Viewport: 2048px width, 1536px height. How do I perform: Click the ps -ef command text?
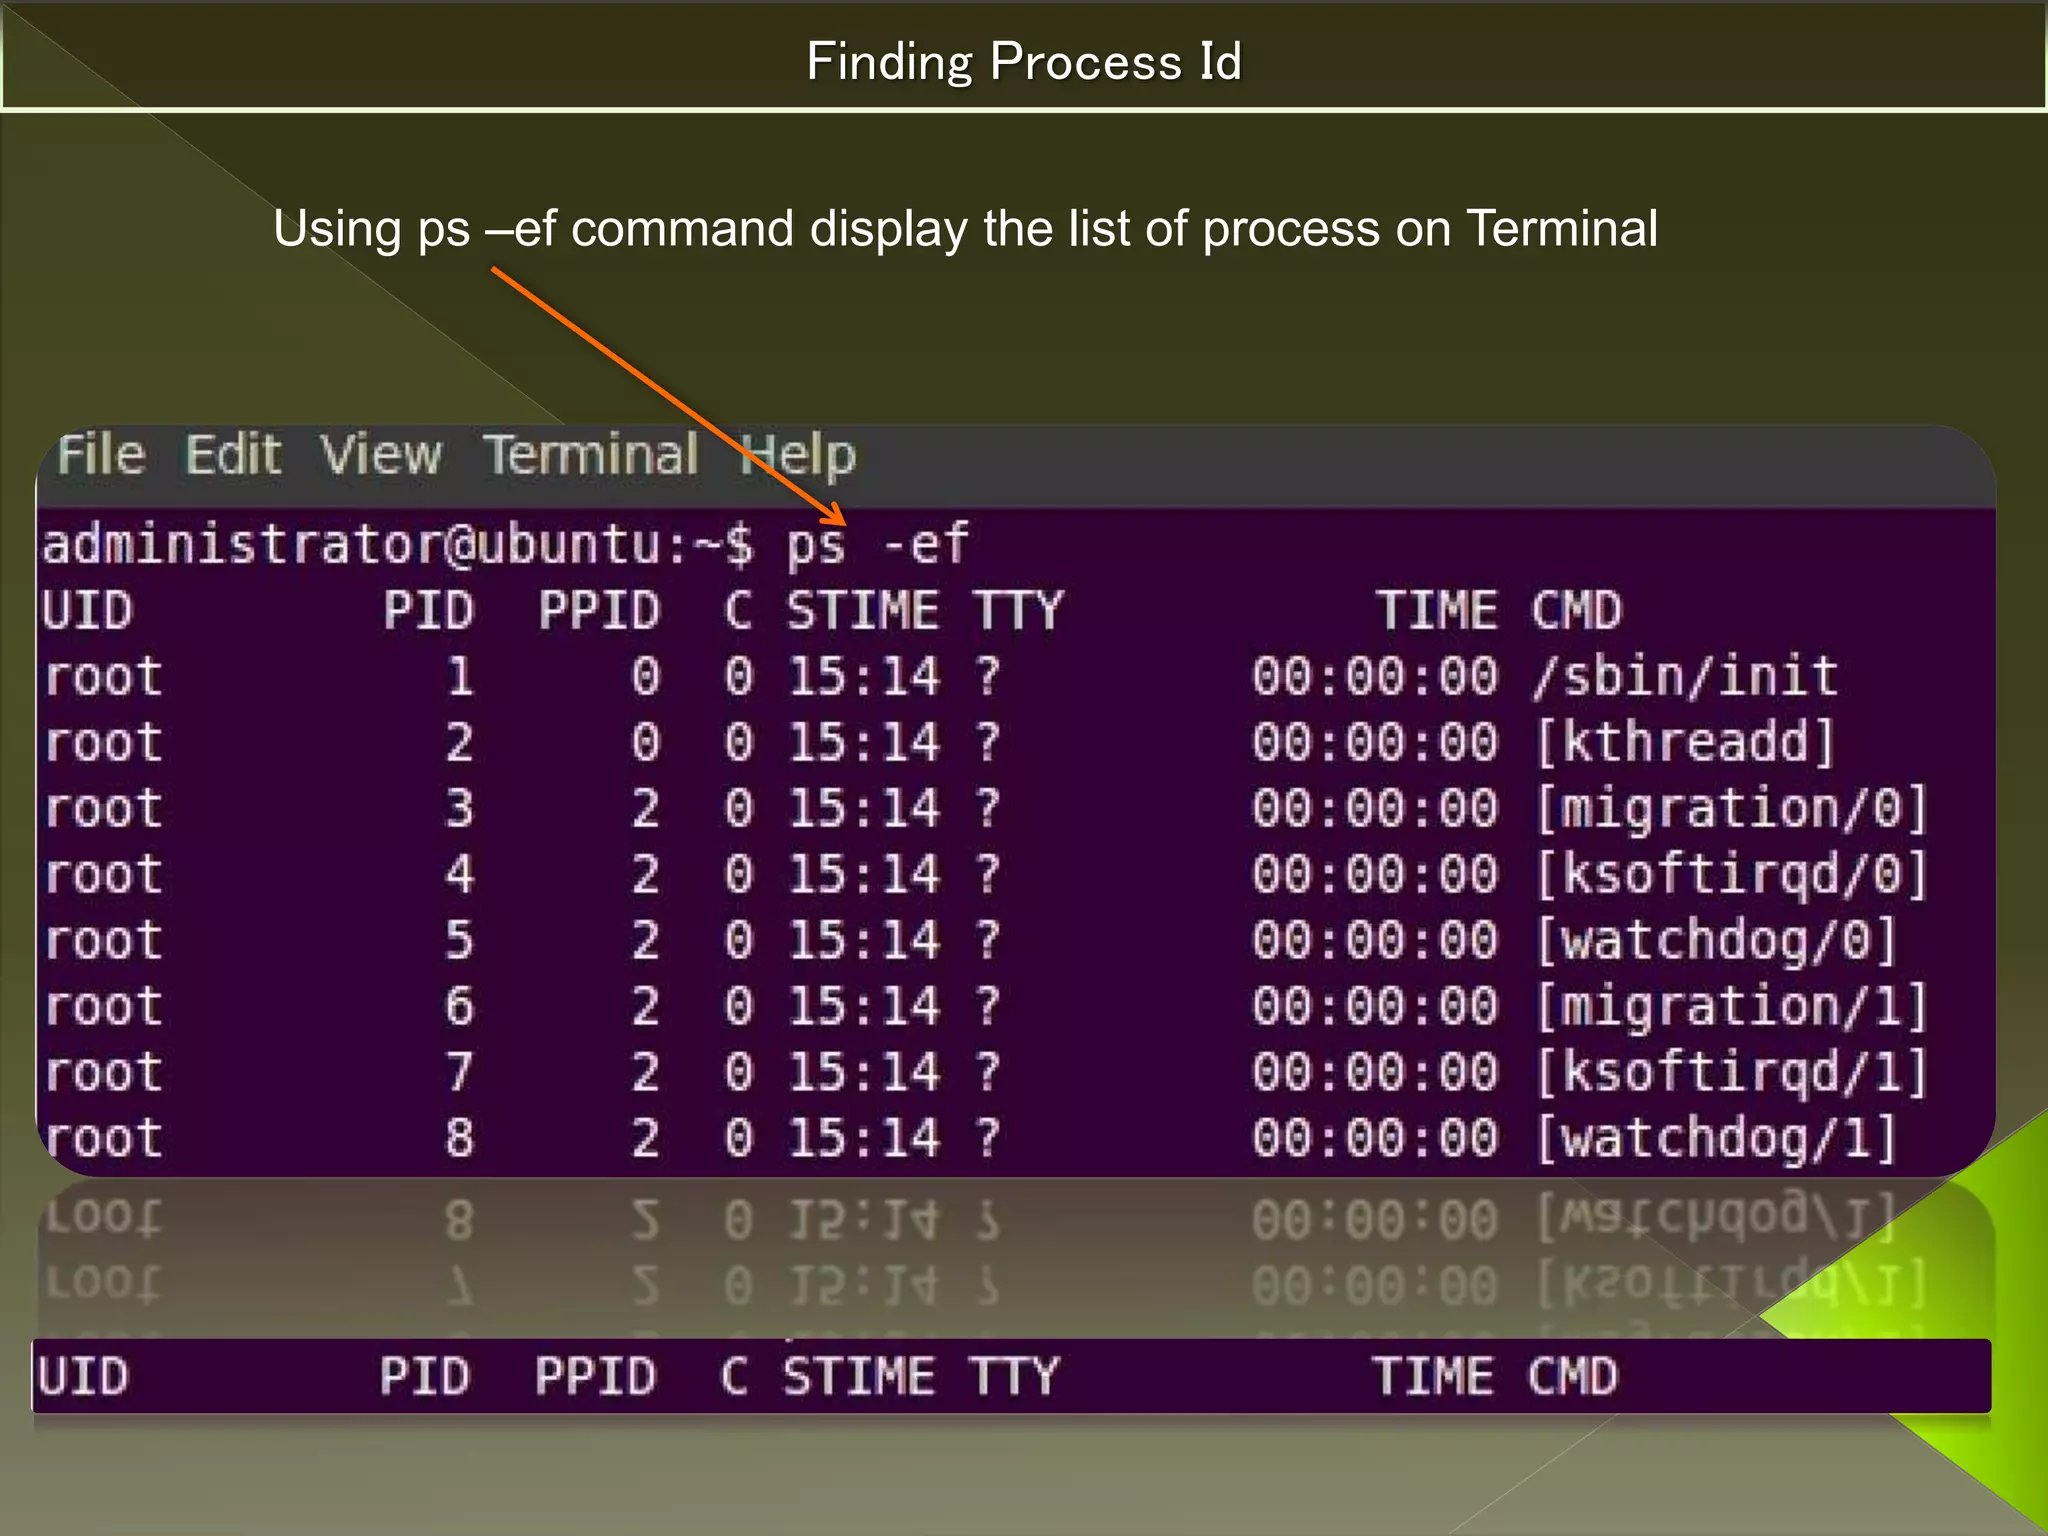[877, 545]
